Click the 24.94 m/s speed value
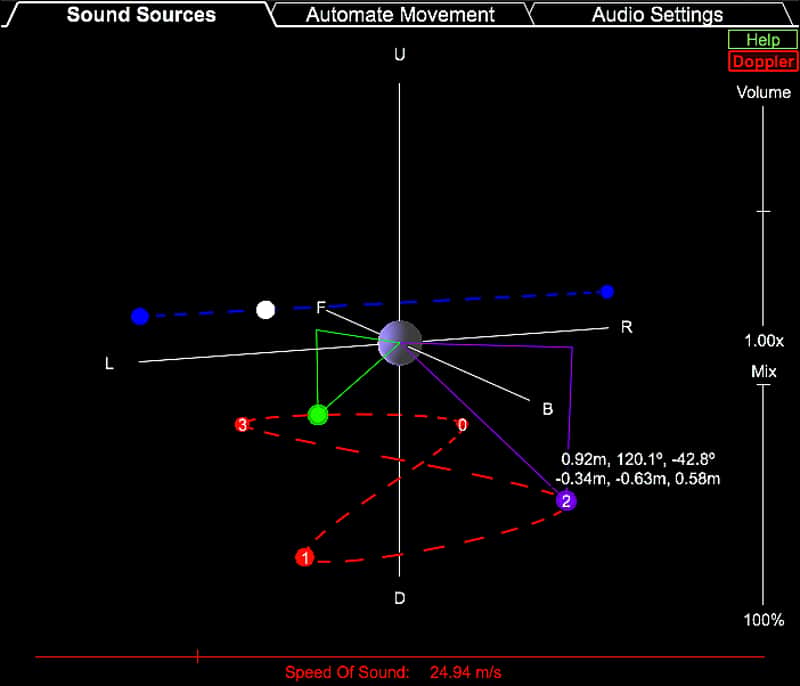Image resolution: width=800 pixels, height=686 pixels. [x=465, y=672]
